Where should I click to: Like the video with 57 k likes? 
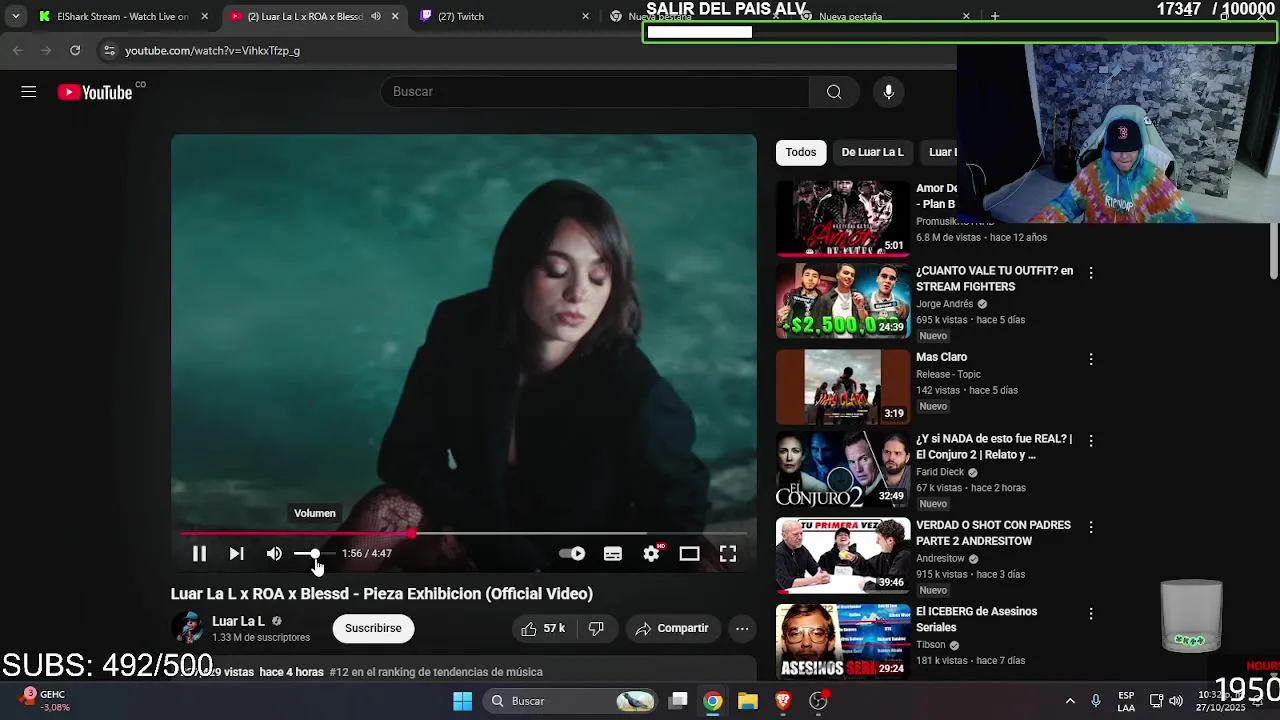(x=543, y=628)
